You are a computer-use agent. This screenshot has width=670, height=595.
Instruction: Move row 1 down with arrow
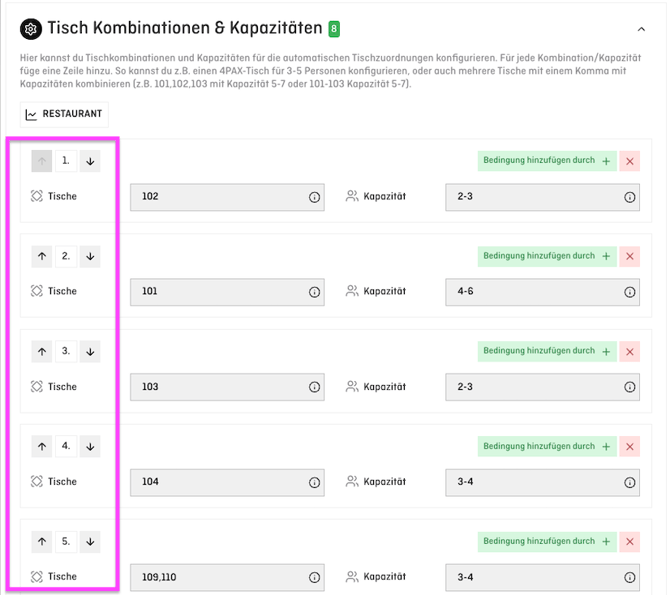pos(90,161)
